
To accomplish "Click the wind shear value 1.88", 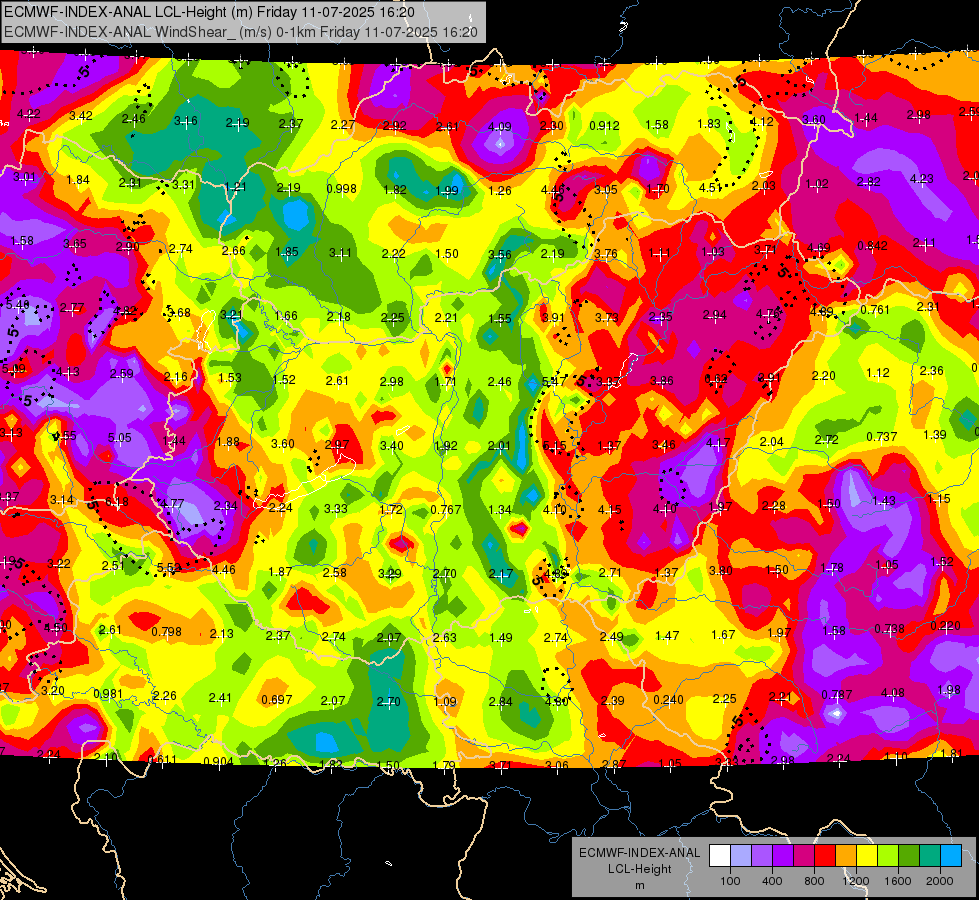I will [228, 442].
